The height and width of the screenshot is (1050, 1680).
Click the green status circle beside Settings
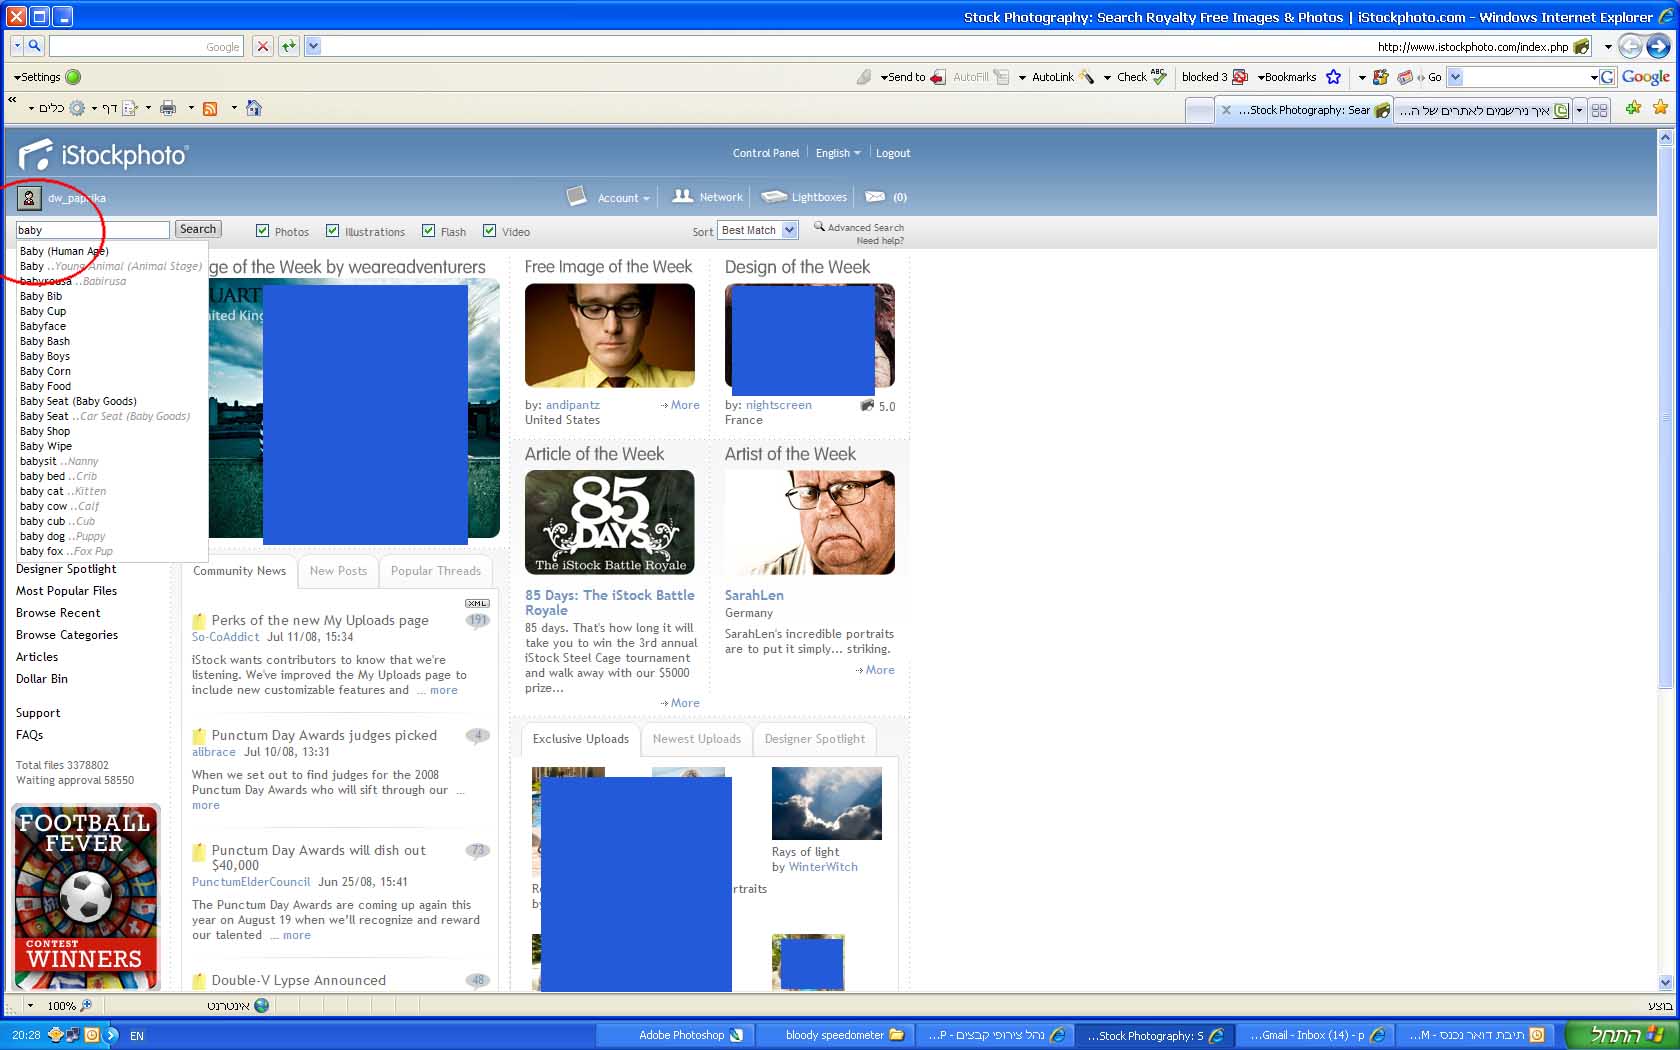pyautogui.click(x=73, y=77)
